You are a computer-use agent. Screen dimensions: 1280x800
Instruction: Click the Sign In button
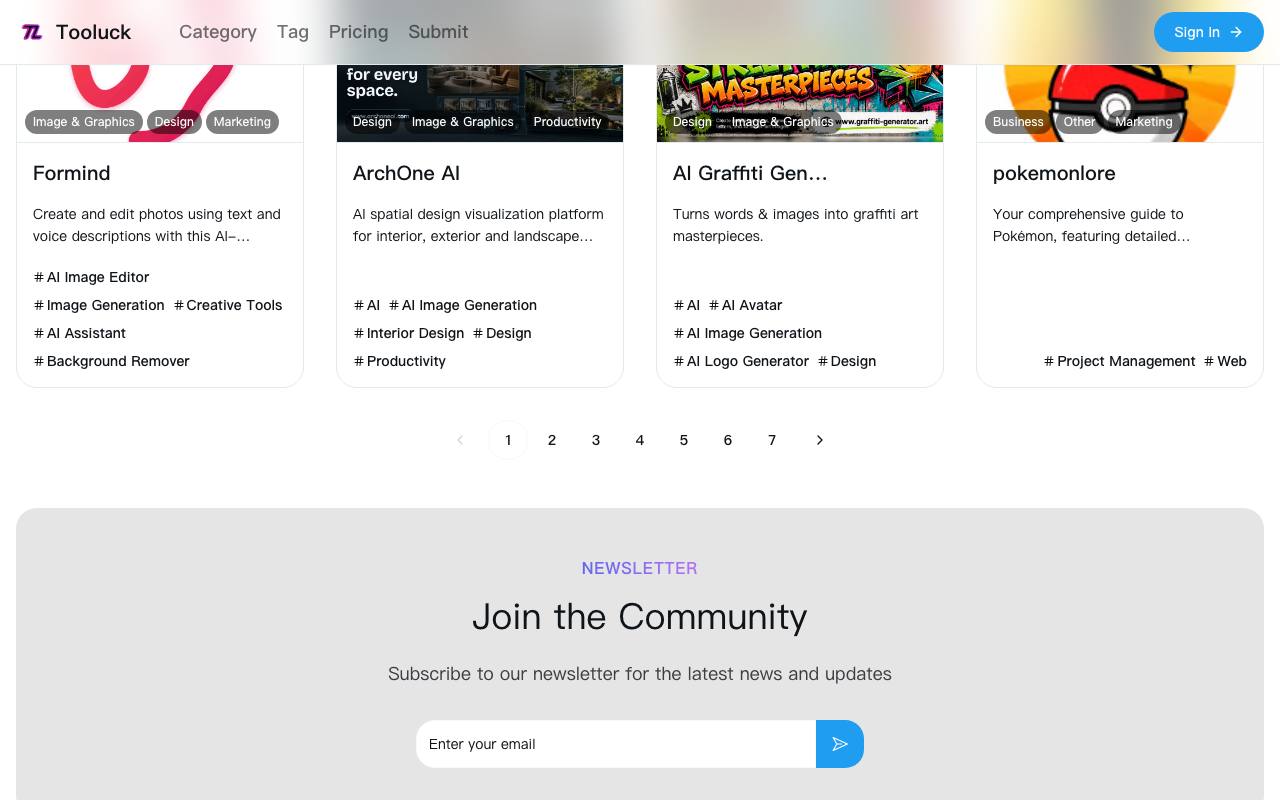1209,32
